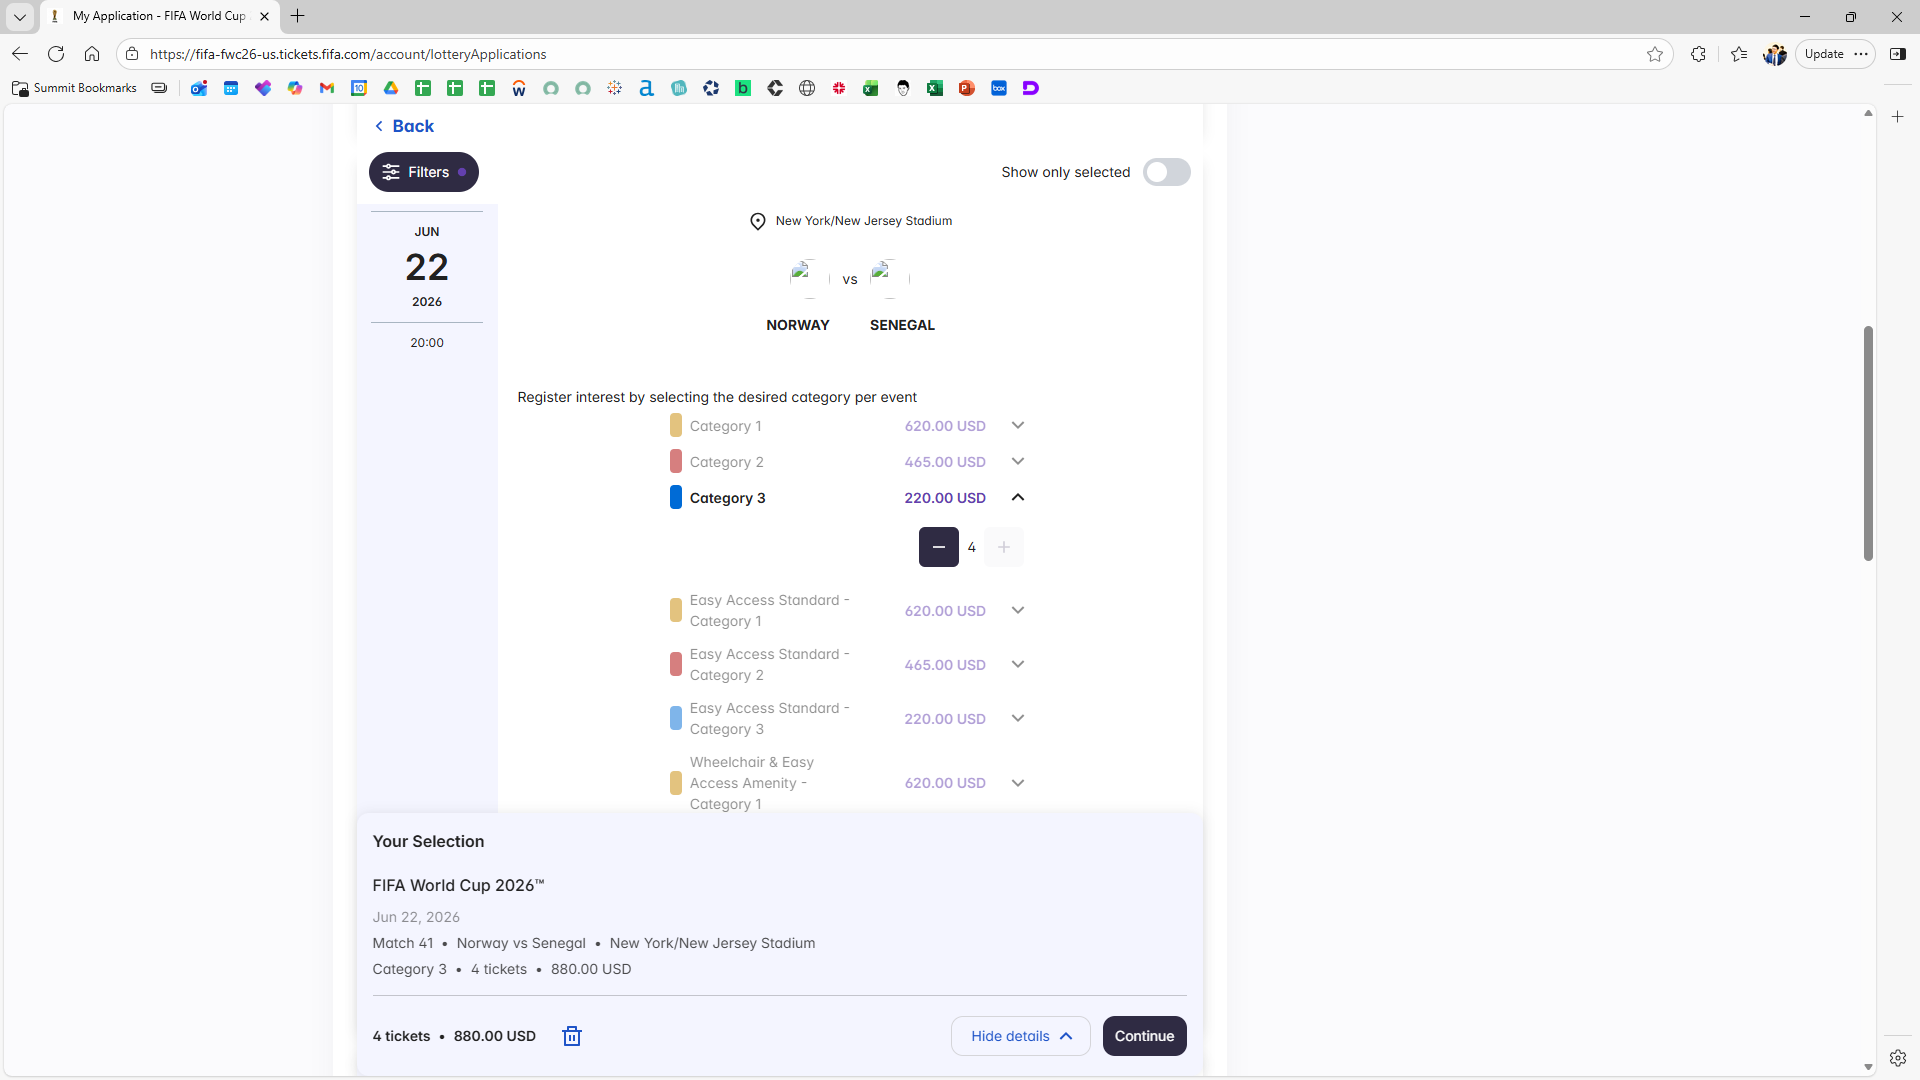Screen dimensions: 1920x1080
Task: Select the My Application - FIFA World Cup tab
Action: tap(160, 16)
